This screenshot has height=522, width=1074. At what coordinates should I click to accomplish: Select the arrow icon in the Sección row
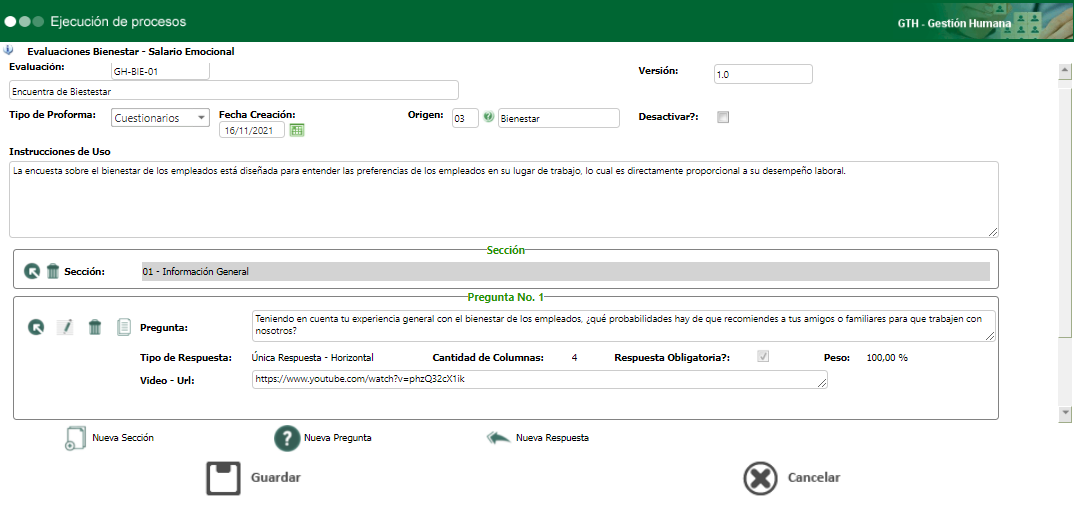32,271
